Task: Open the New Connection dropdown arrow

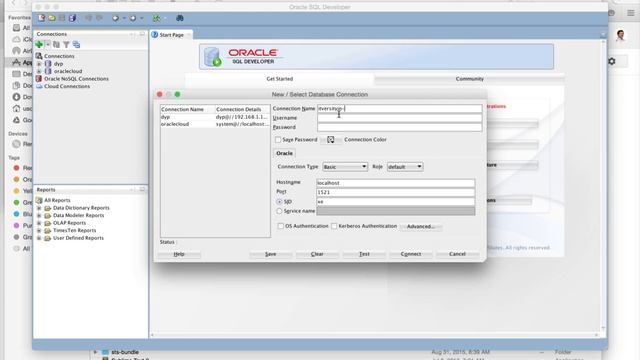Action: [48, 44]
